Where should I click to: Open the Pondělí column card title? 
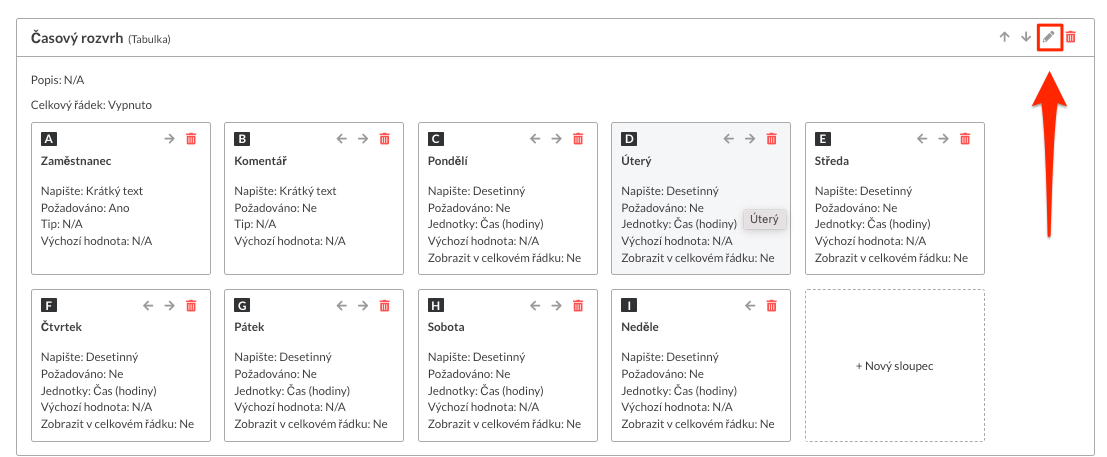click(447, 160)
